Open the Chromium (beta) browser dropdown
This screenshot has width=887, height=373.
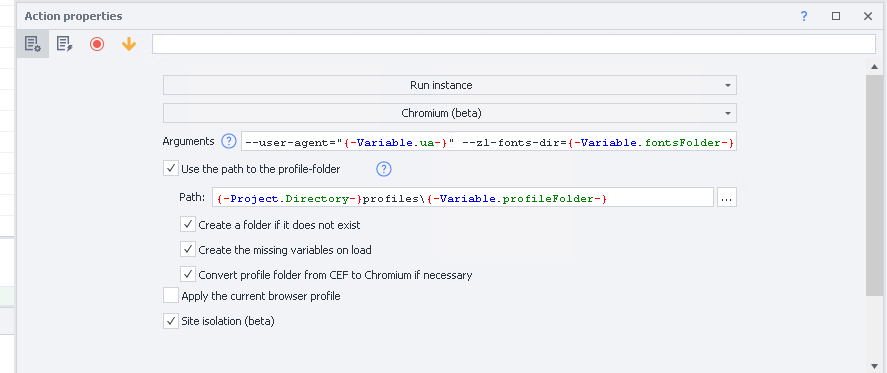(450, 113)
